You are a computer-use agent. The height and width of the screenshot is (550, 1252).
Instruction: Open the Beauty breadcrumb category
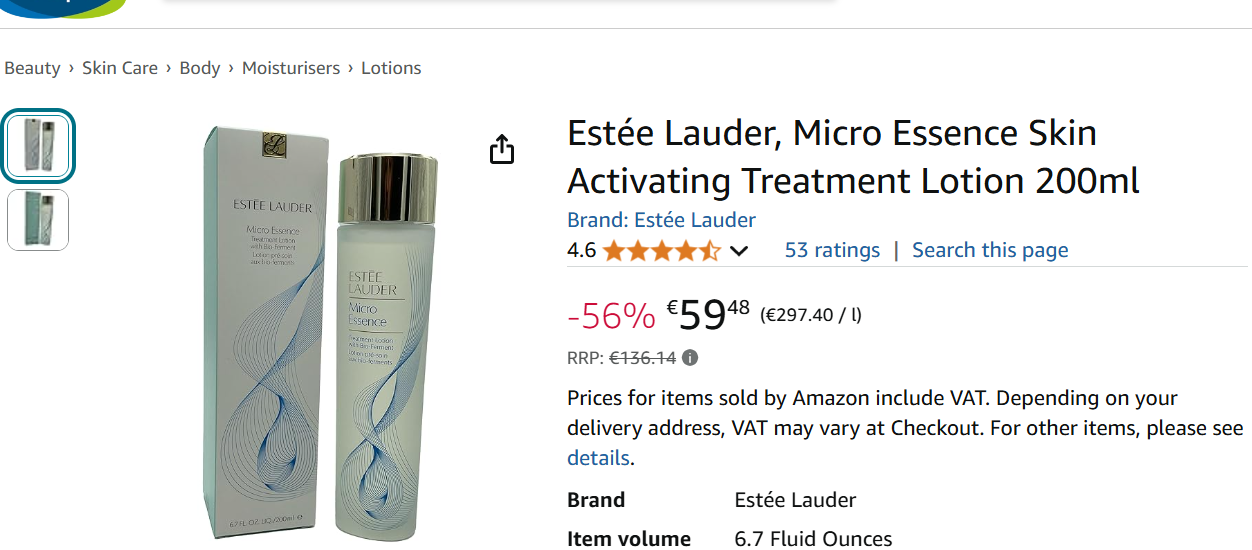click(32, 68)
